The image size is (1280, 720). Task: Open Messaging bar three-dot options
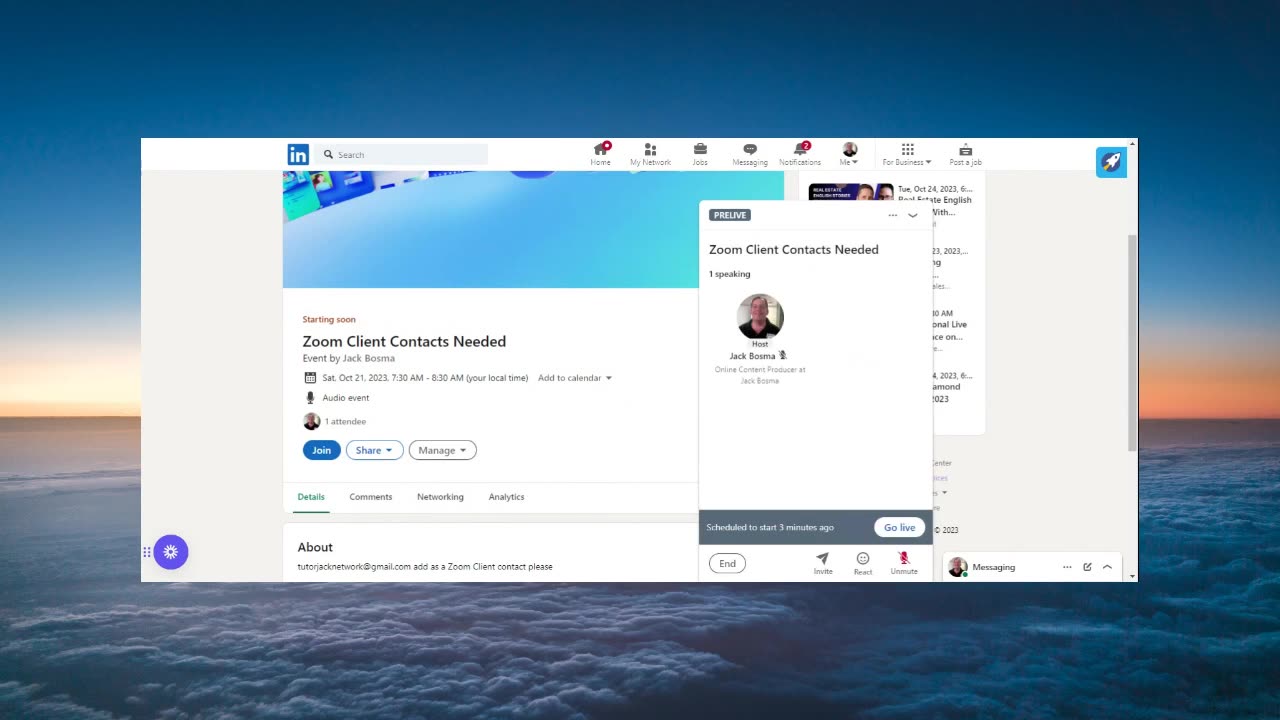click(1067, 567)
